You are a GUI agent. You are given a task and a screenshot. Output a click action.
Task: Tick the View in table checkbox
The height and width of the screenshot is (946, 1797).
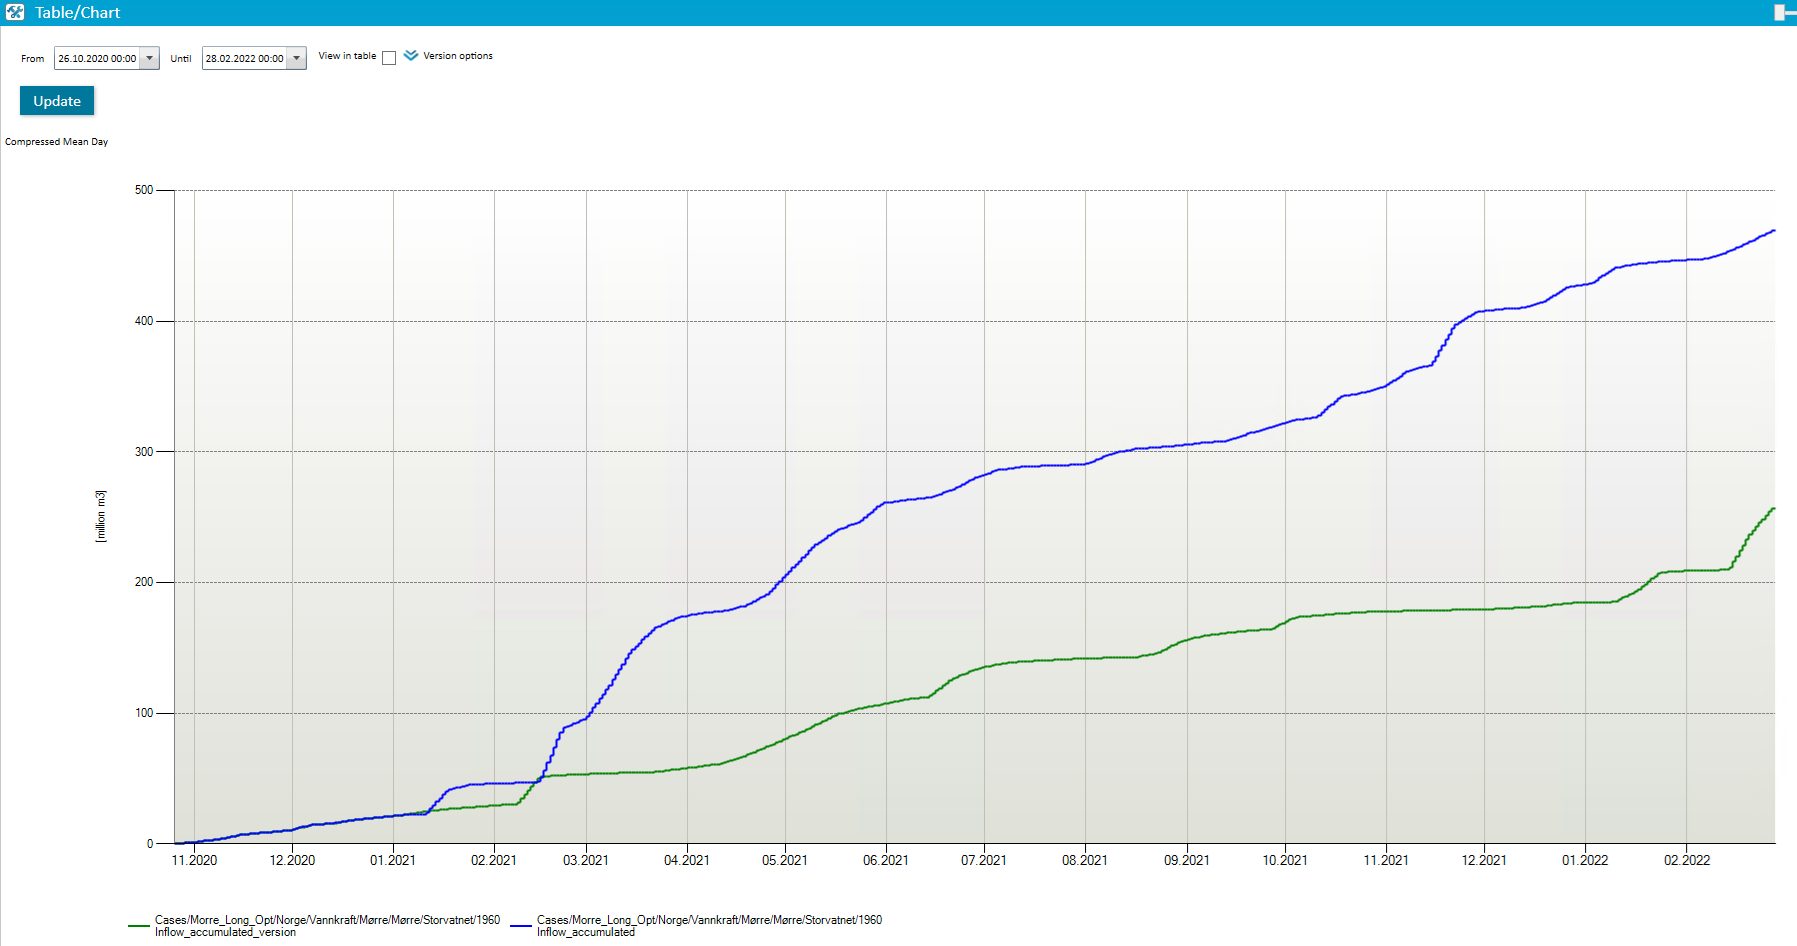coord(389,58)
